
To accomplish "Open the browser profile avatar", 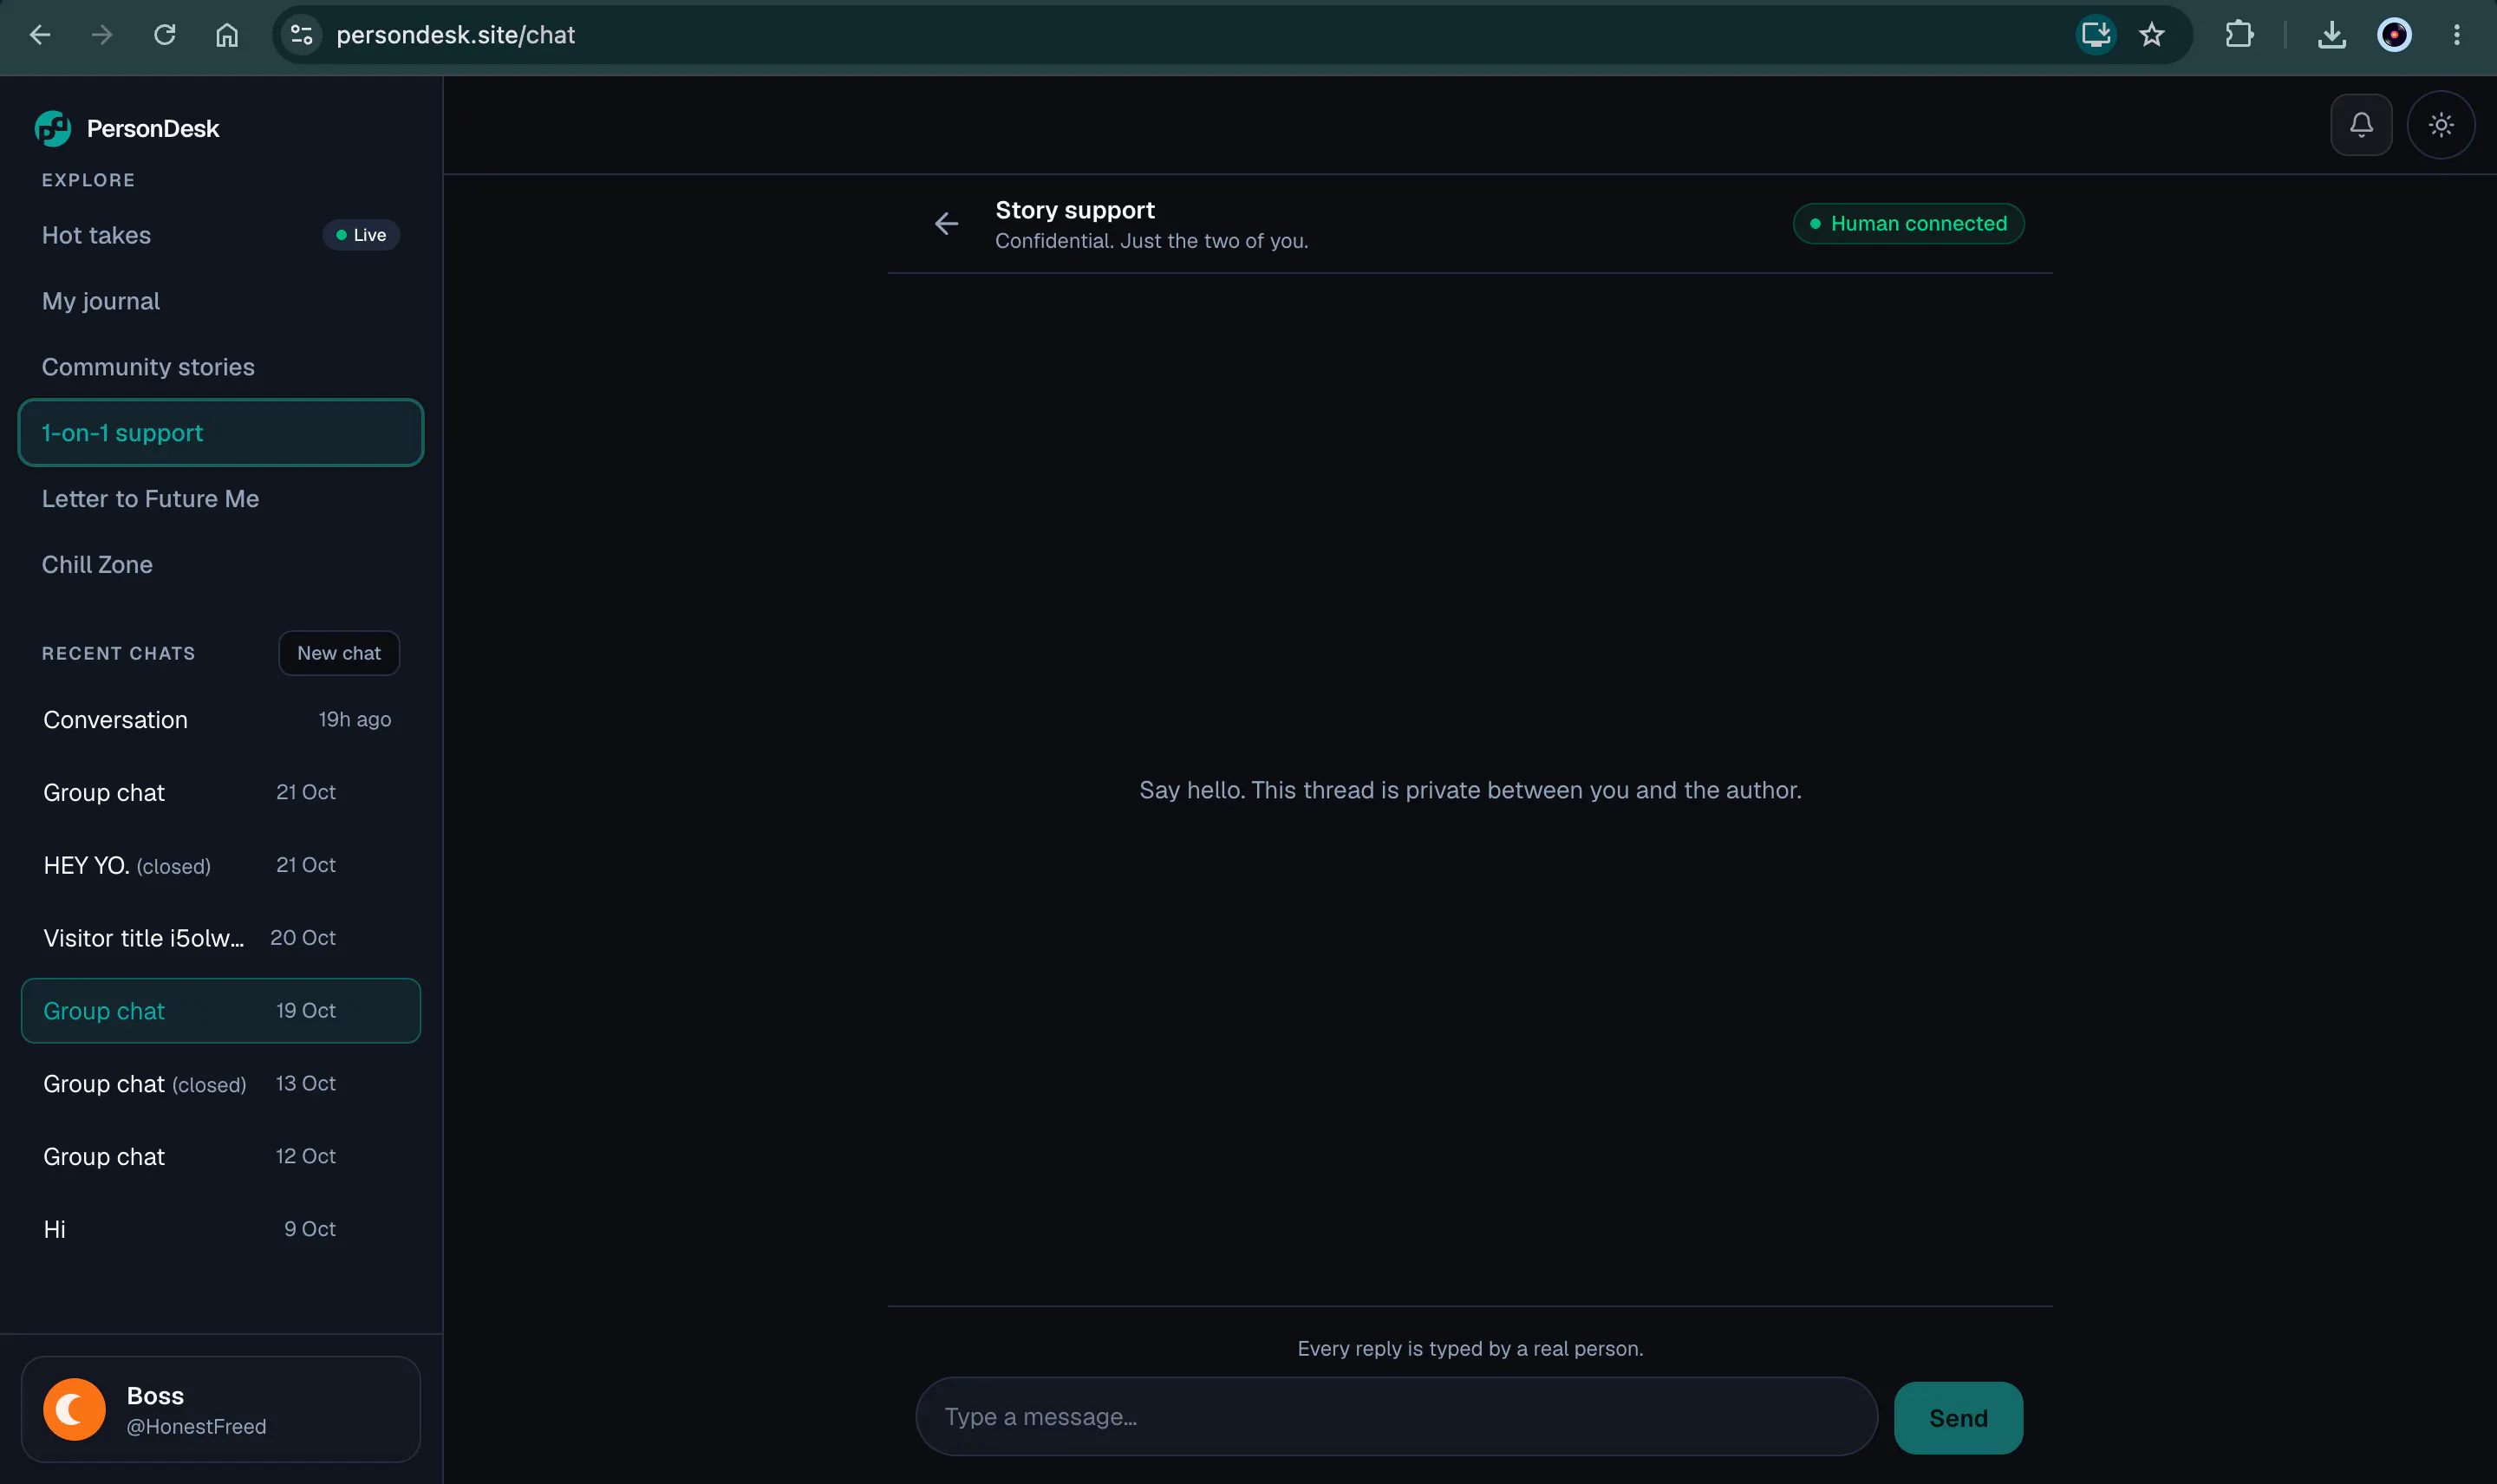I will [2394, 35].
